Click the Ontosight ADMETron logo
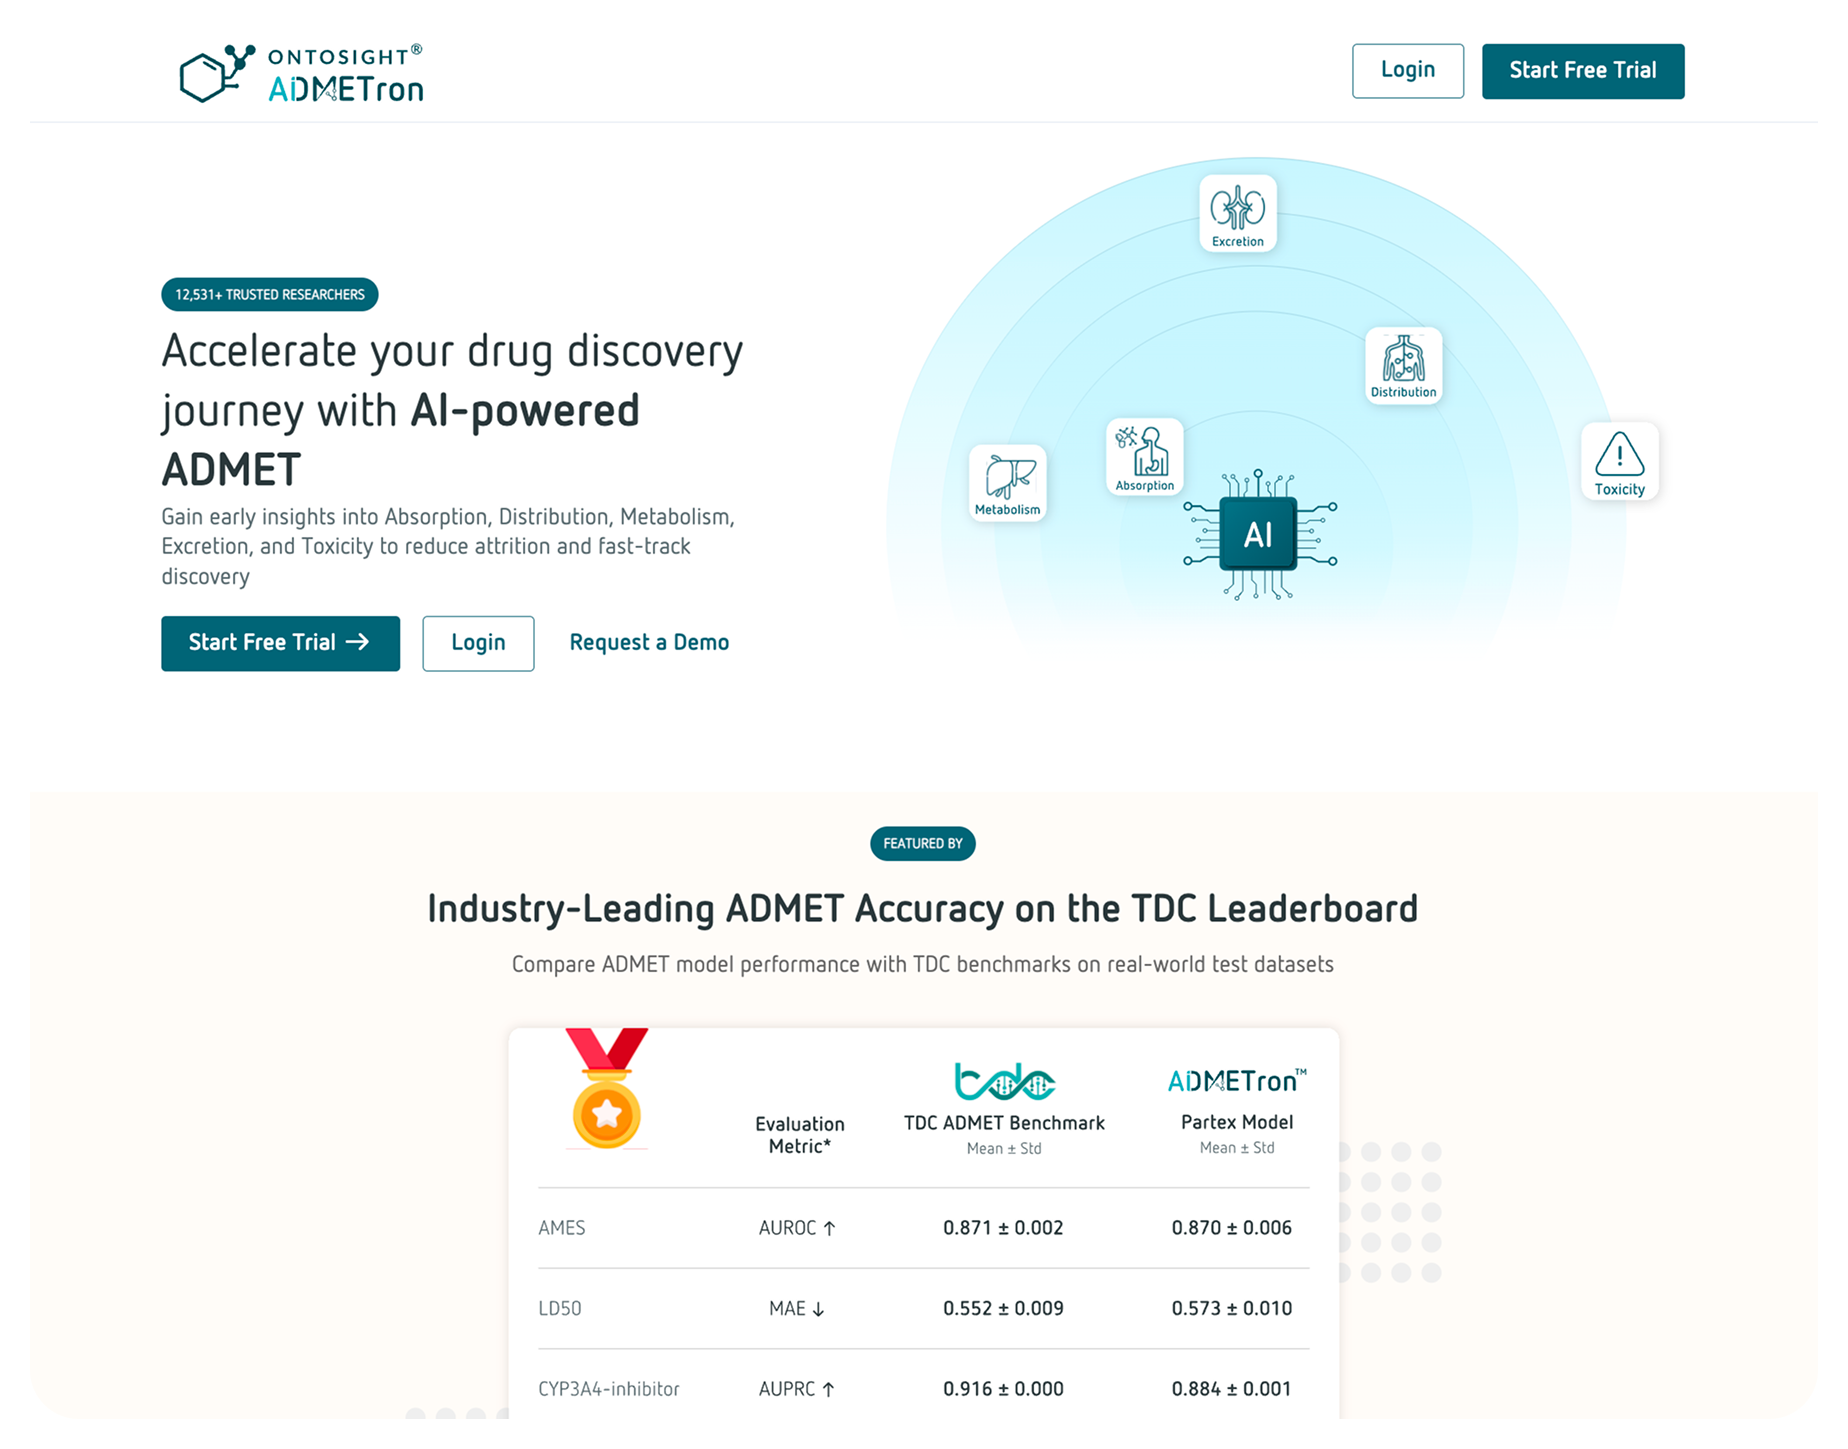The height and width of the screenshot is (1449, 1848). [300, 70]
